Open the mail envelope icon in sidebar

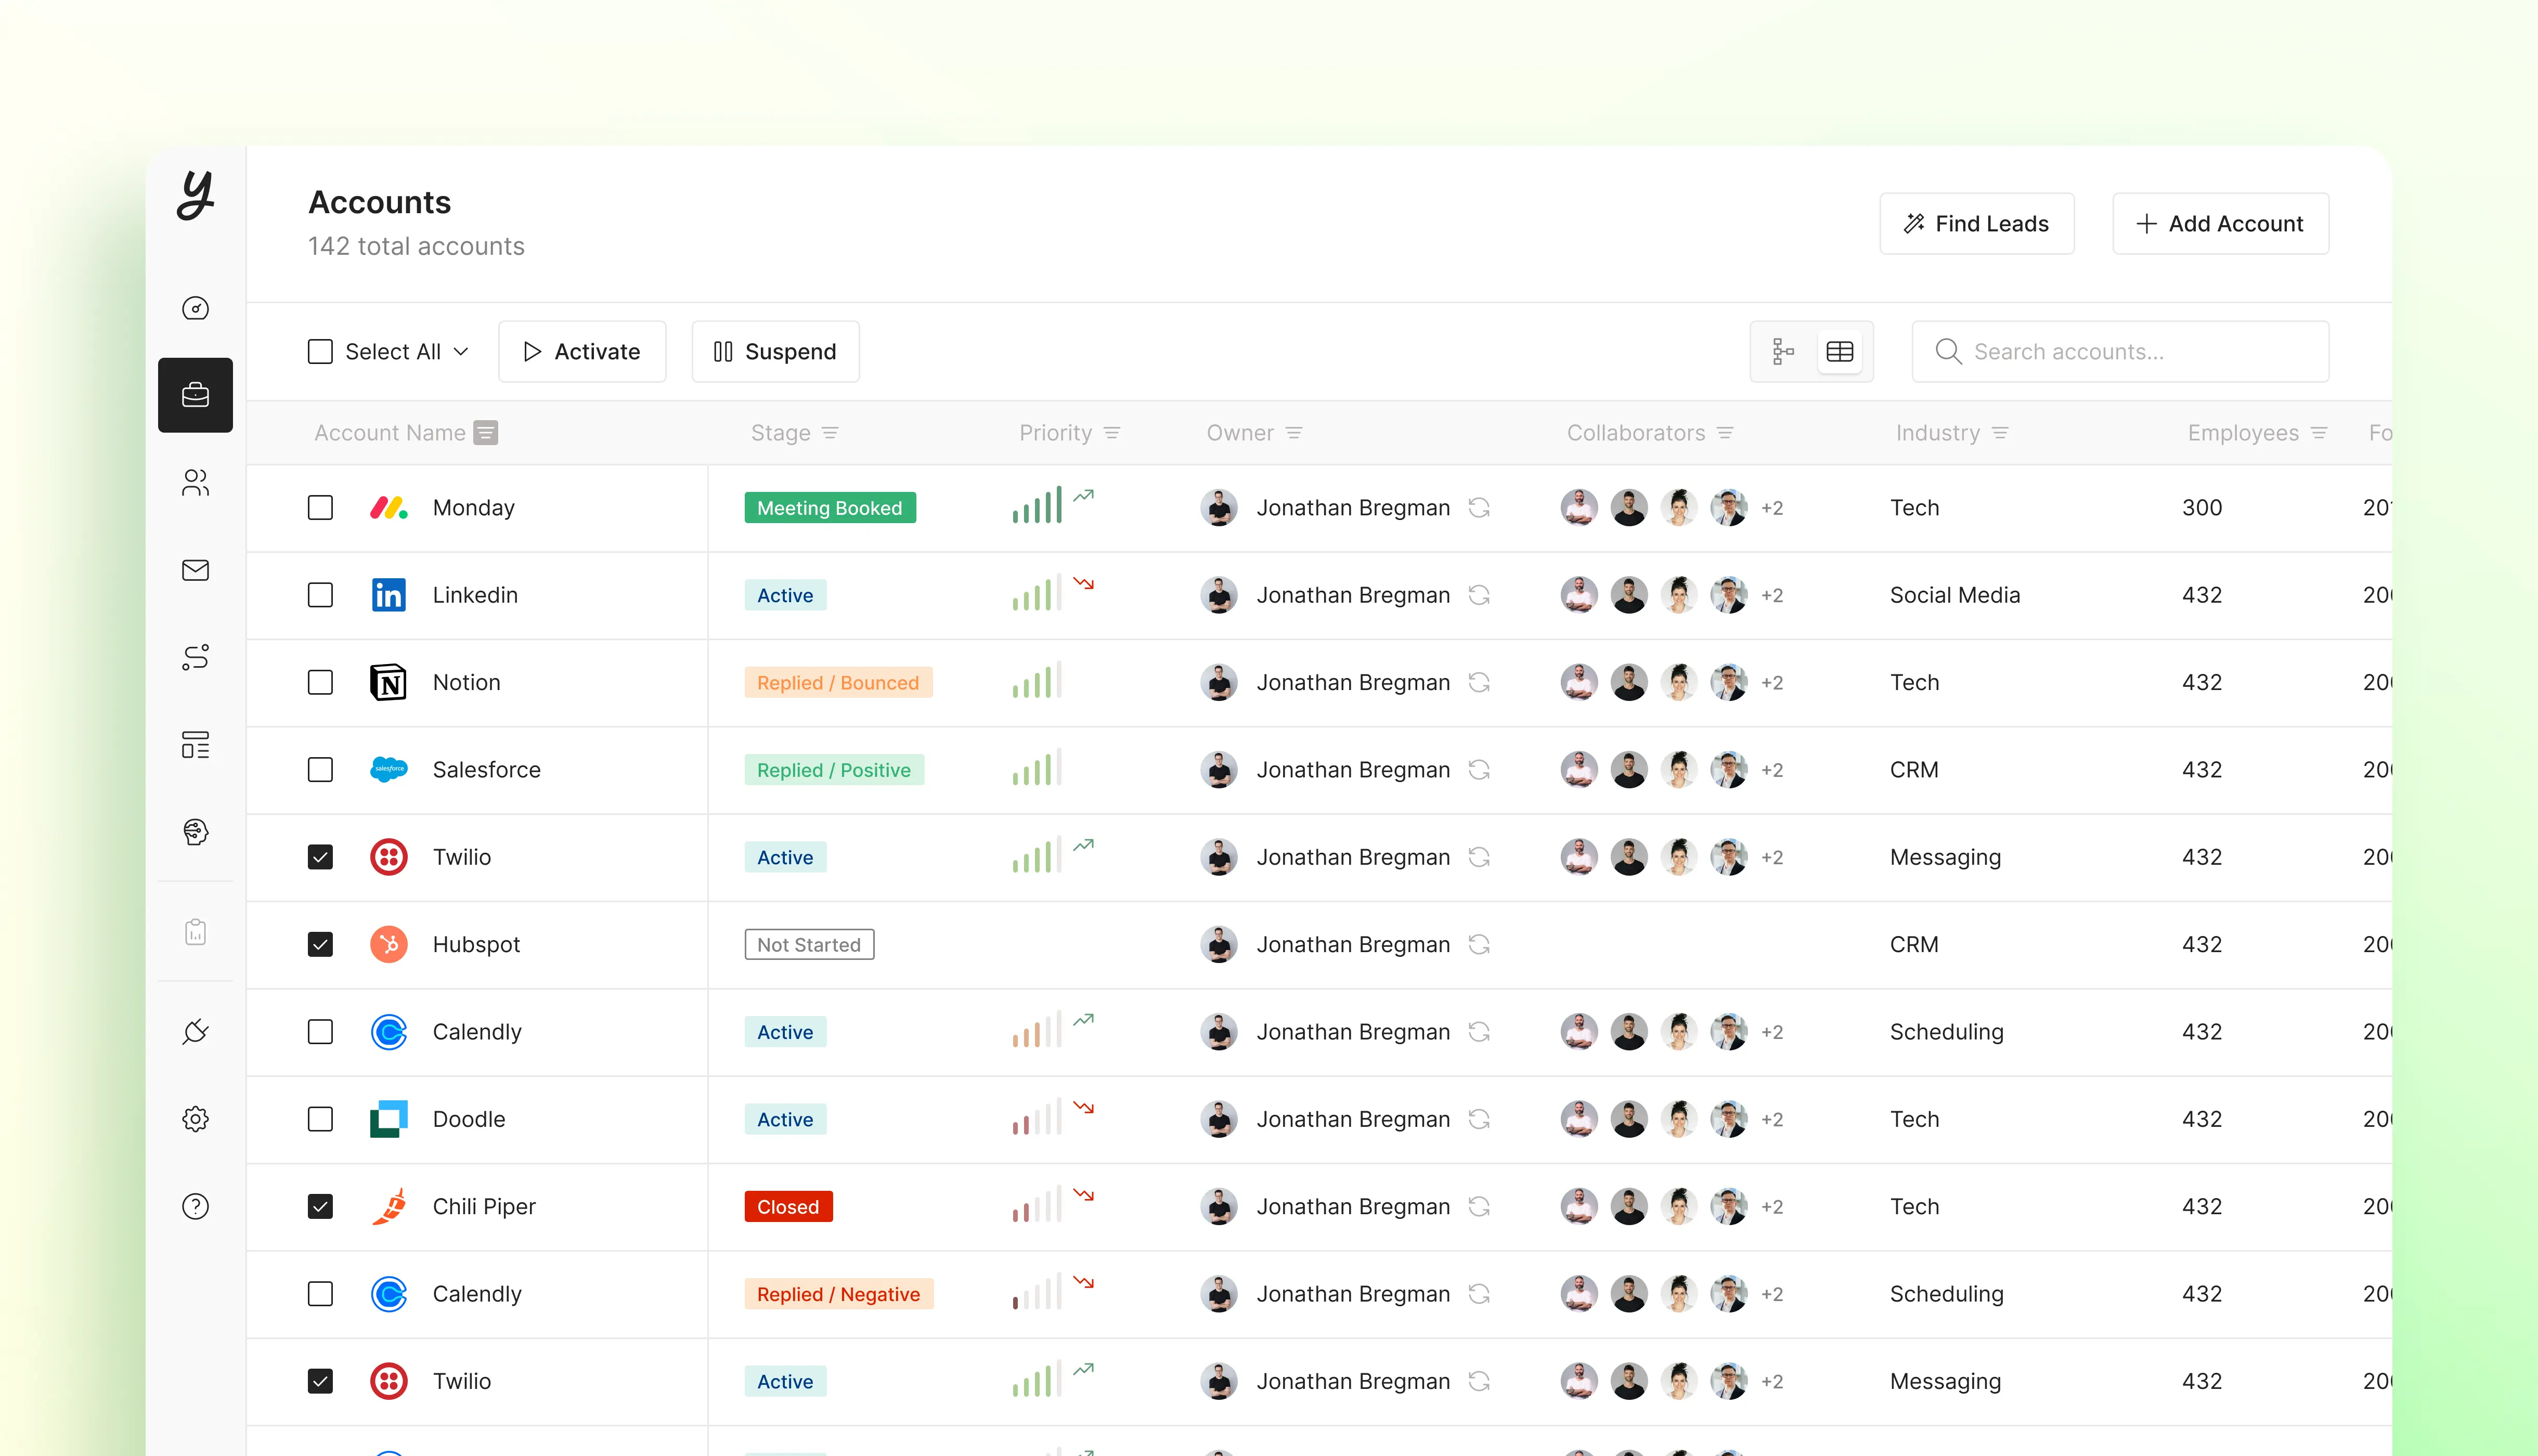click(x=195, y=570)
